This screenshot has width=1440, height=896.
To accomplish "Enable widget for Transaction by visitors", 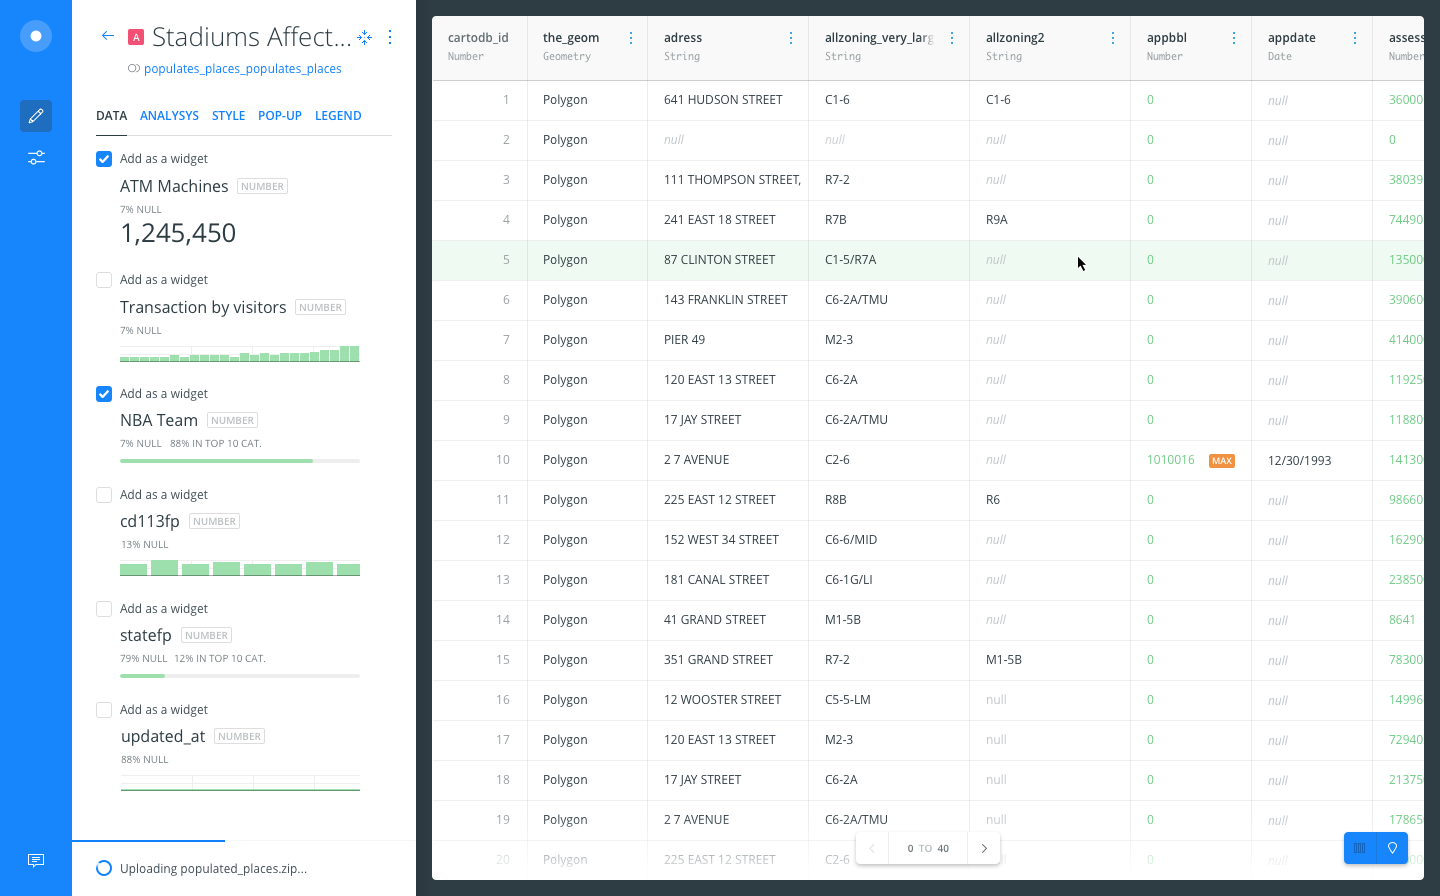I will click(104, 280).
